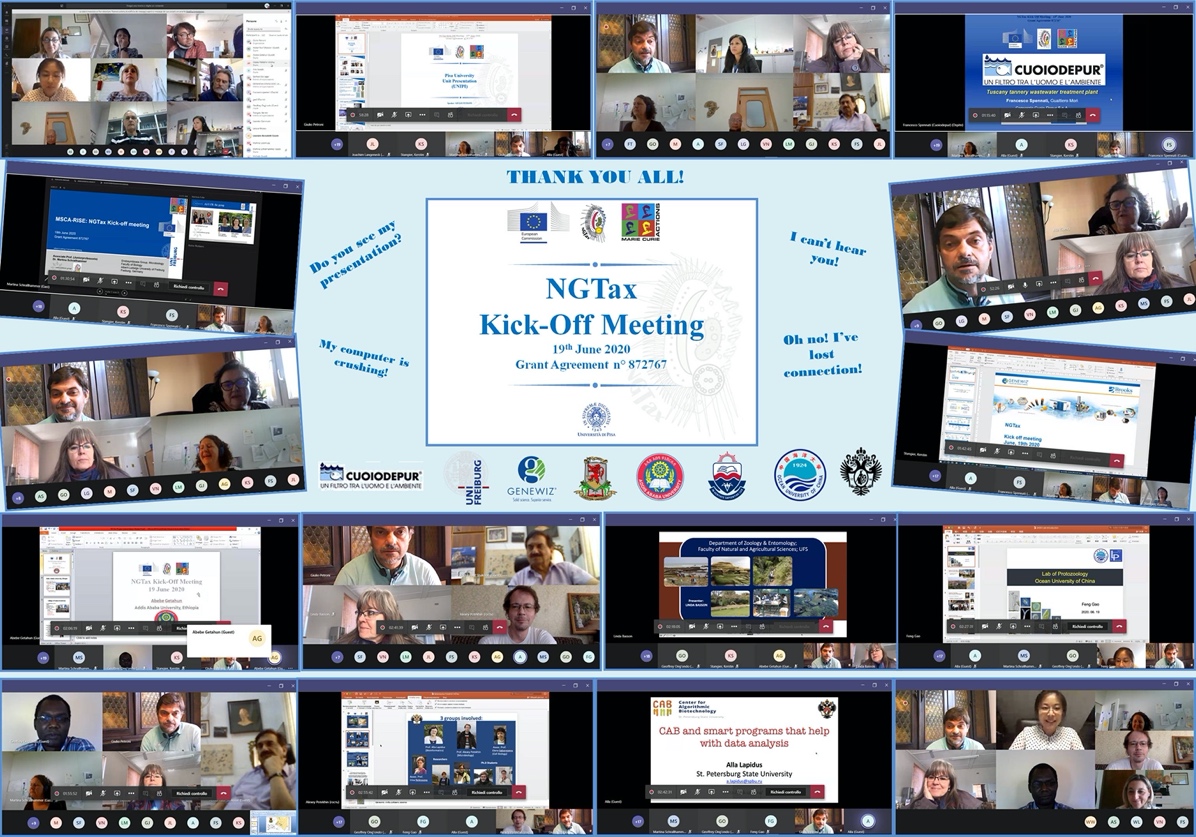Click Richiedi controllo in the Ocean University window
This screenshot has height=837, width=1196.
pos(1087,626)
